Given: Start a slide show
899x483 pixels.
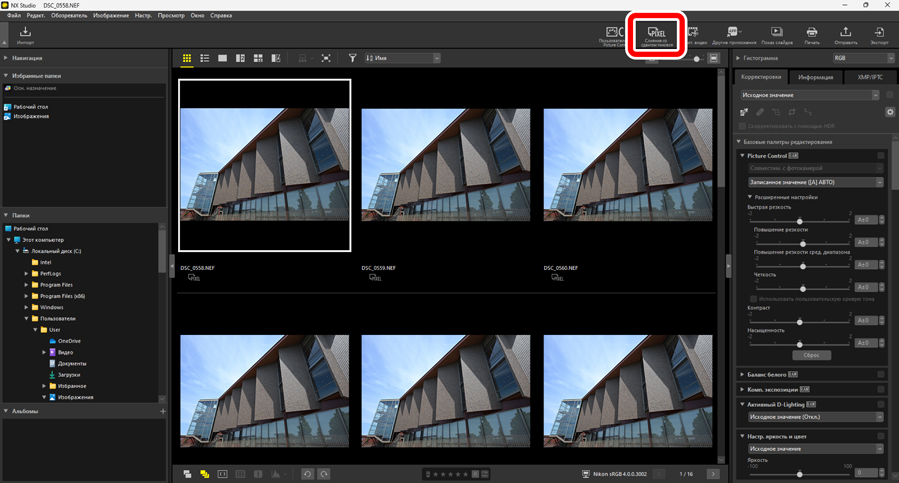Looking at the screenshot, I should click(776, 35).
